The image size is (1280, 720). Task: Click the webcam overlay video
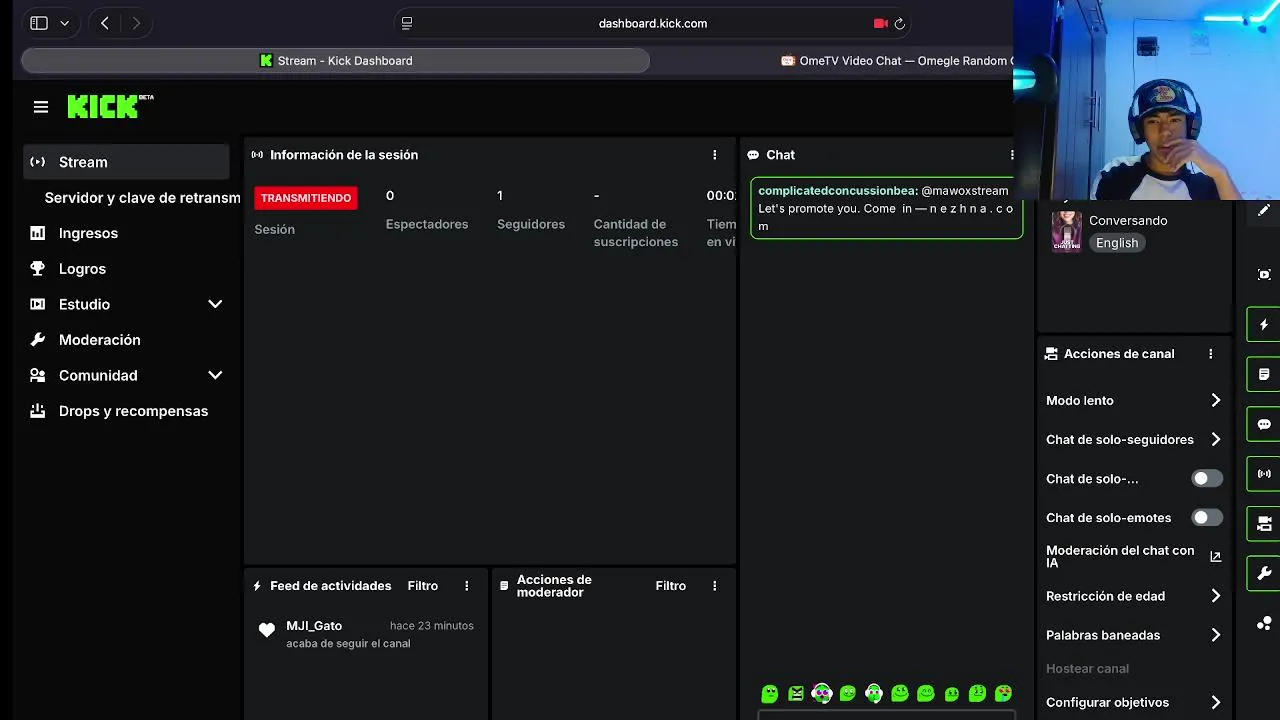pos(1146,100)
